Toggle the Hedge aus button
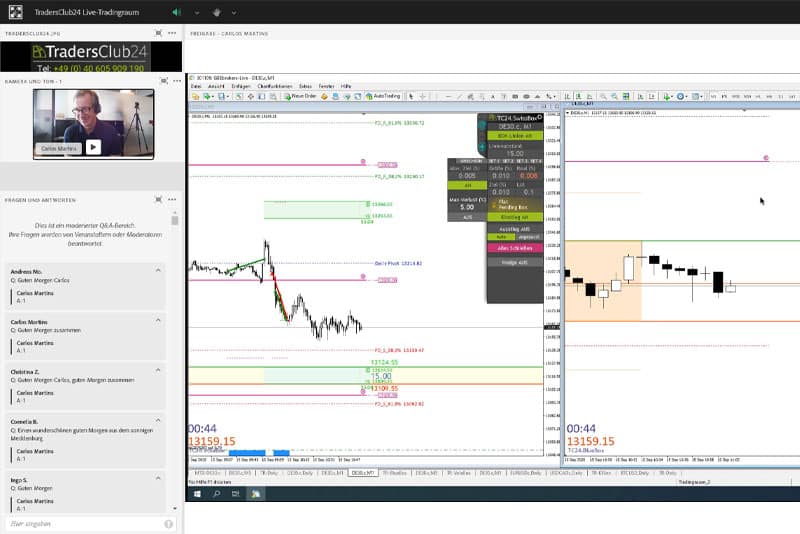 [x=515, y=262]
